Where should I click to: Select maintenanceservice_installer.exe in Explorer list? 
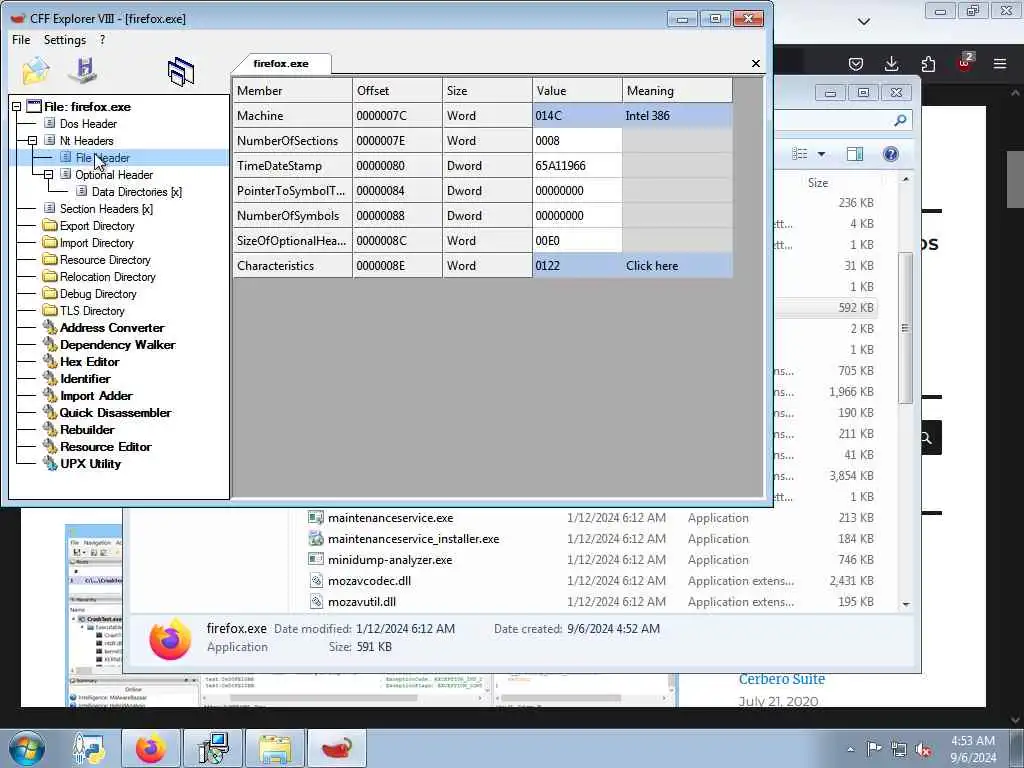point(413,539)
